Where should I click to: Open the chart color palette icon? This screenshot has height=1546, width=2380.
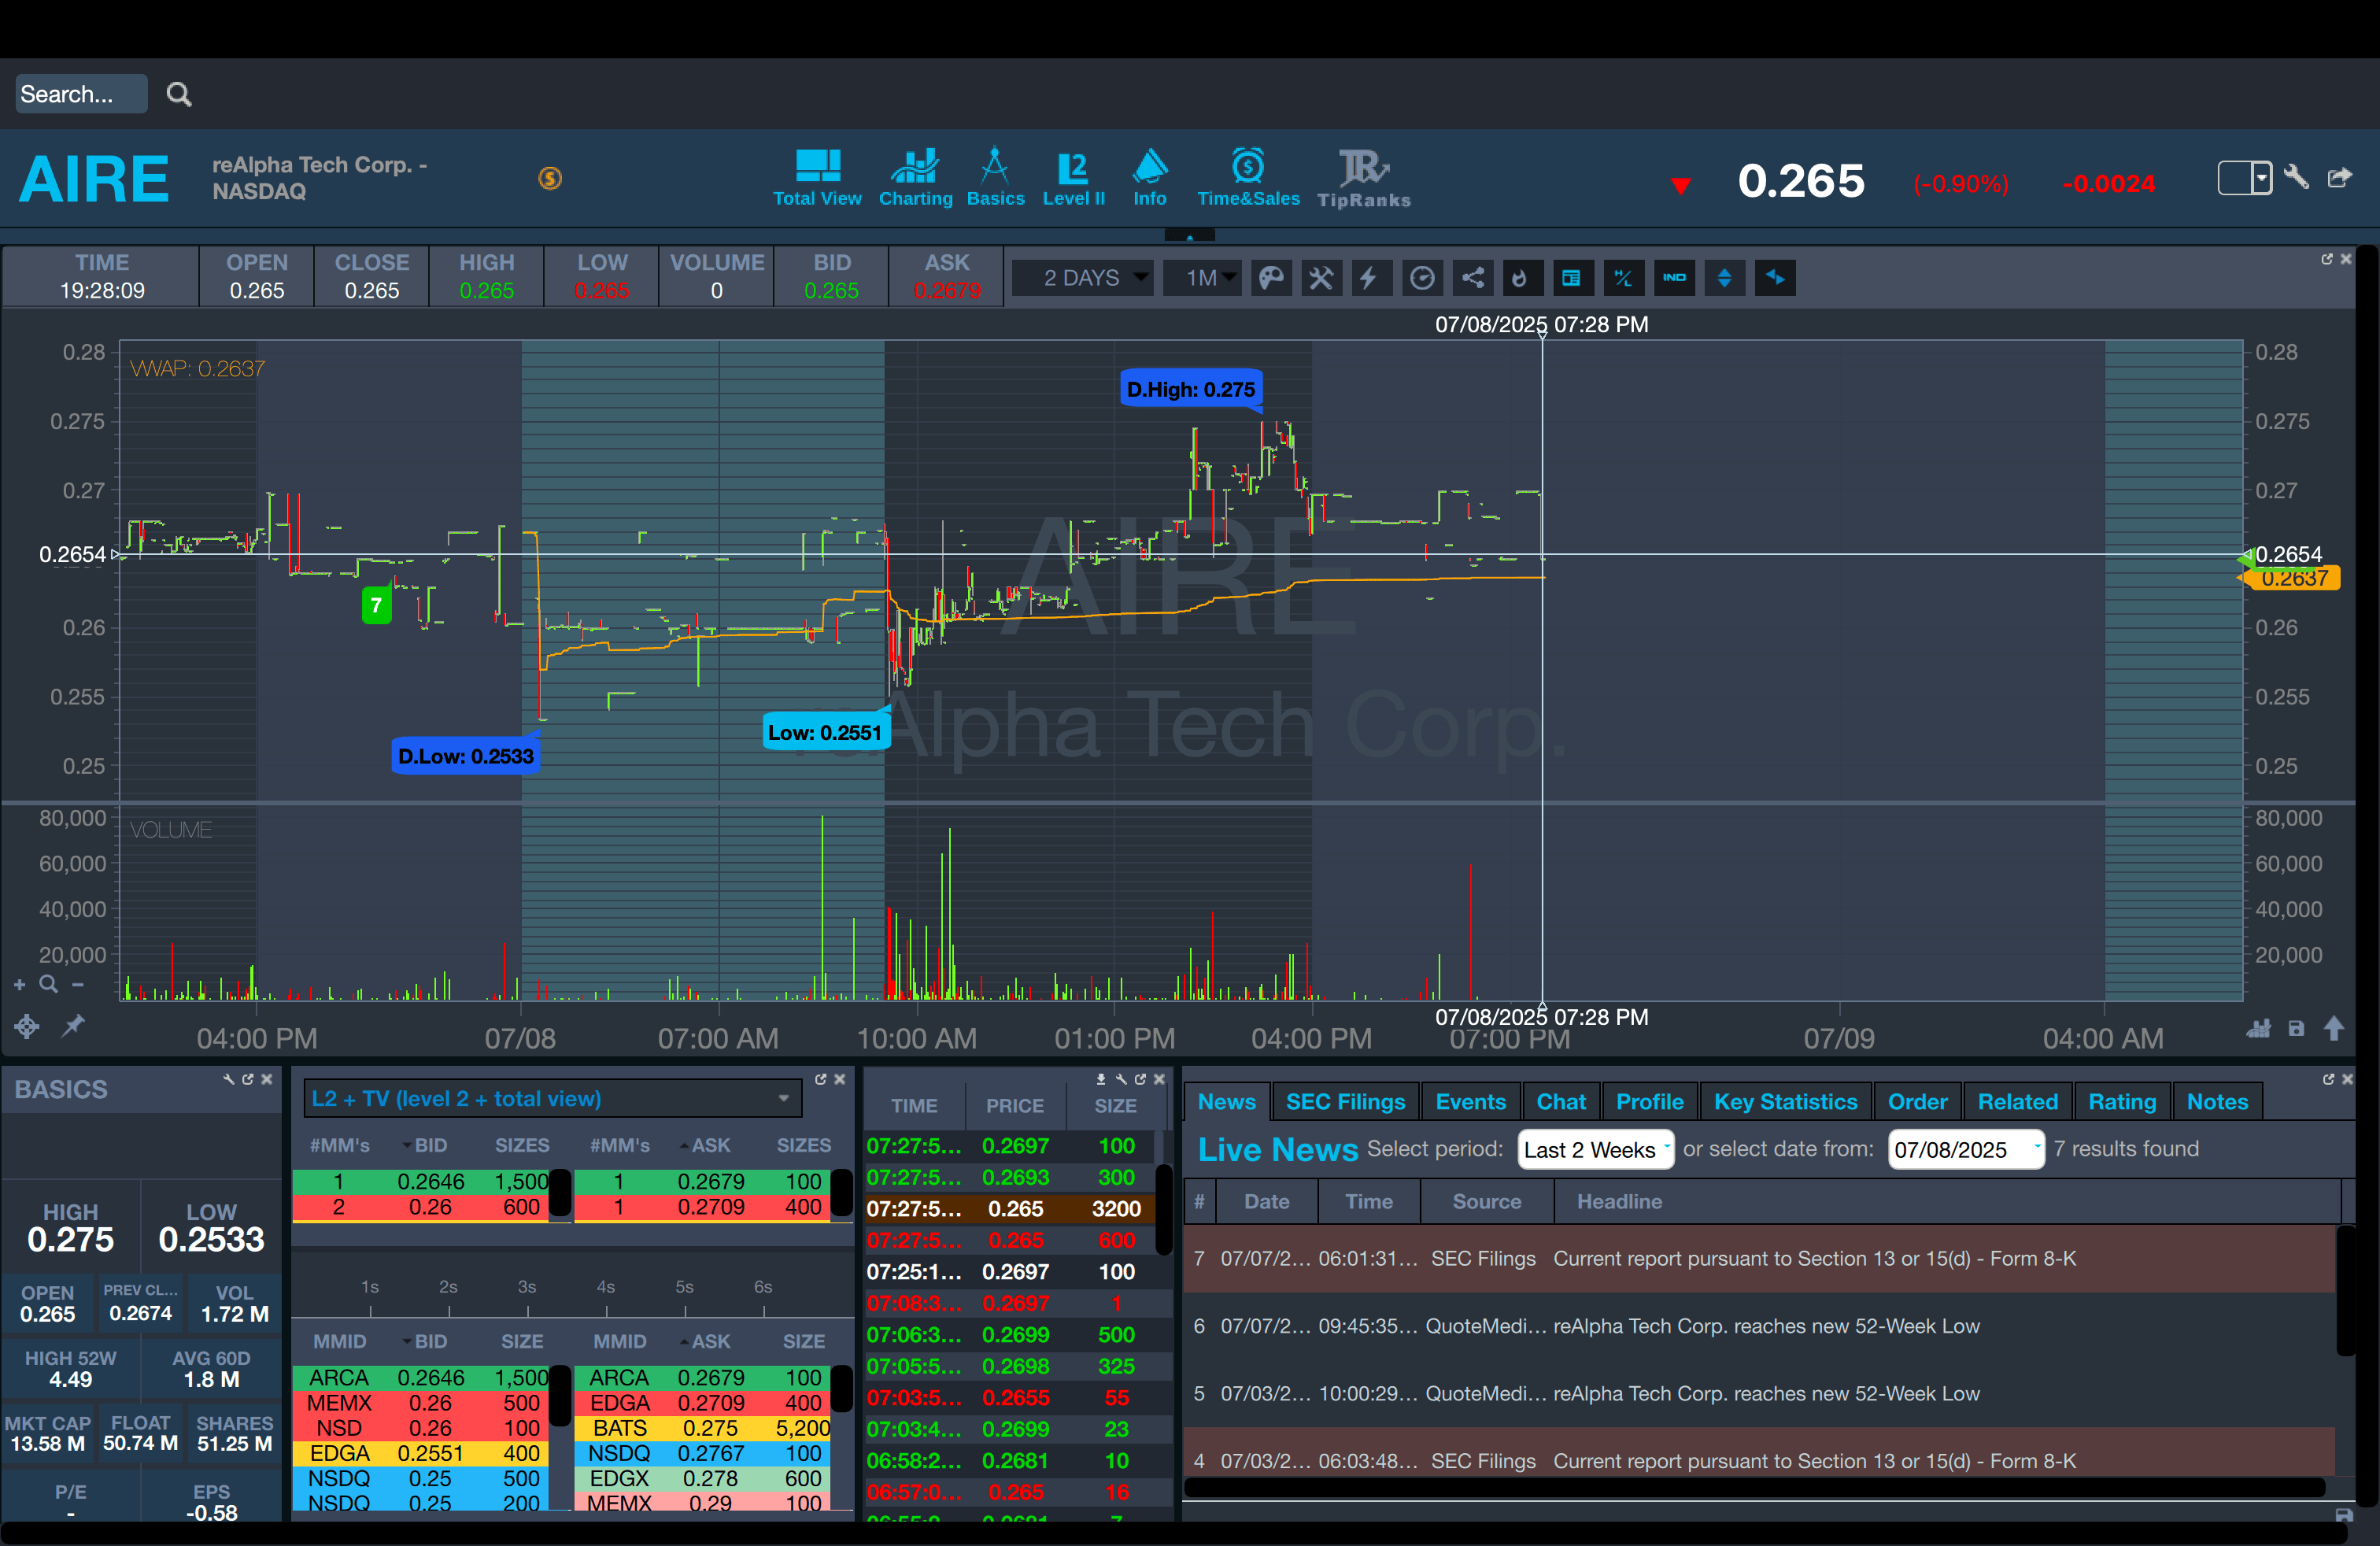pyautogui.click(x=1271, y=278)
